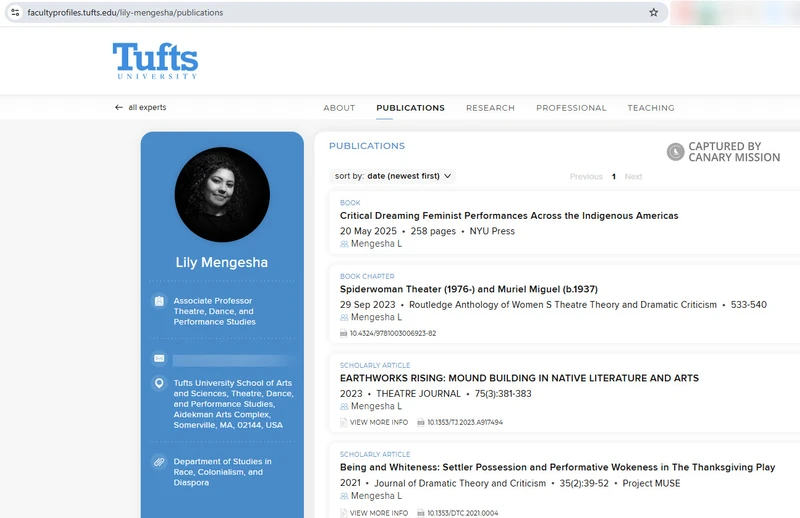The height and width of the screenshot is (518, 800).
Task: Click Mengesha L author under Spiderwoman Theater
Action: click(x=377, y=317)
